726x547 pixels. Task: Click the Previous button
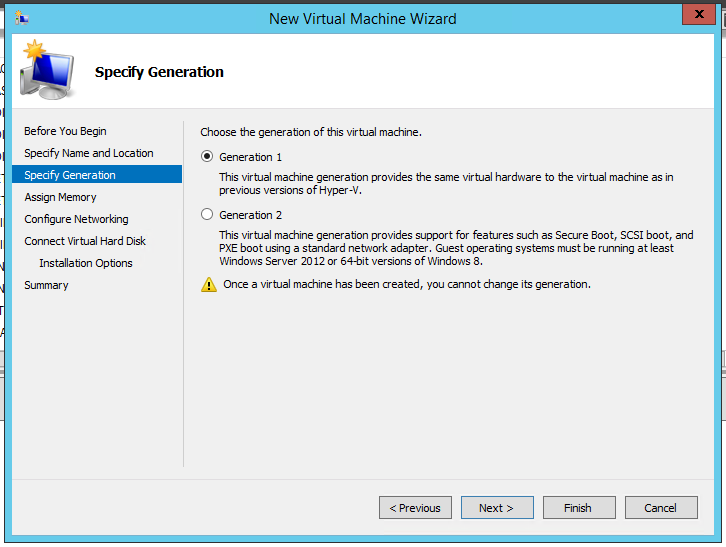415,508
